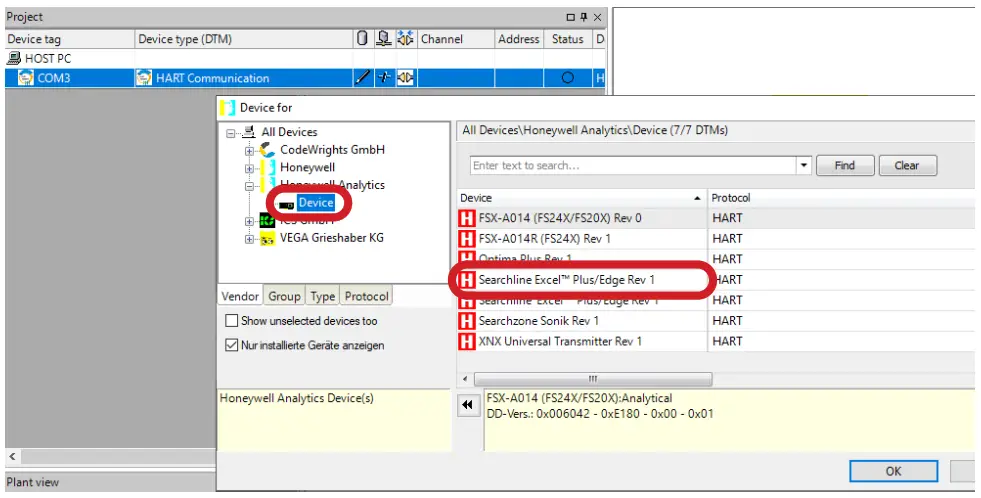Image resolution: width=981 pixels, height=498 pixels.
Task: Click the Device type (DTM) column header
Action: (x=243, y=39)
